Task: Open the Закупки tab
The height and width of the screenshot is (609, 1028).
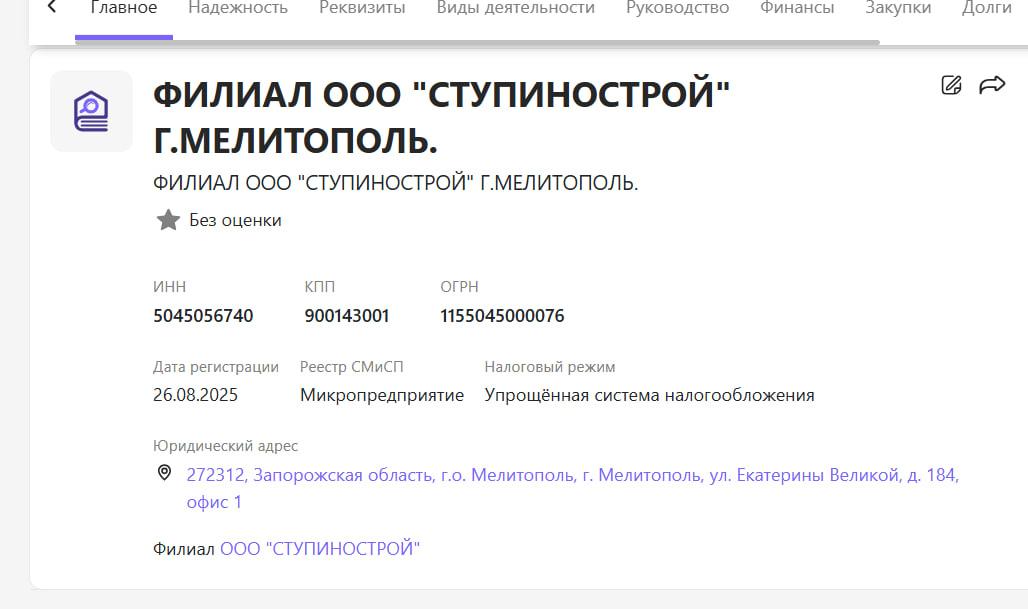Action: [x=898, y=9]
